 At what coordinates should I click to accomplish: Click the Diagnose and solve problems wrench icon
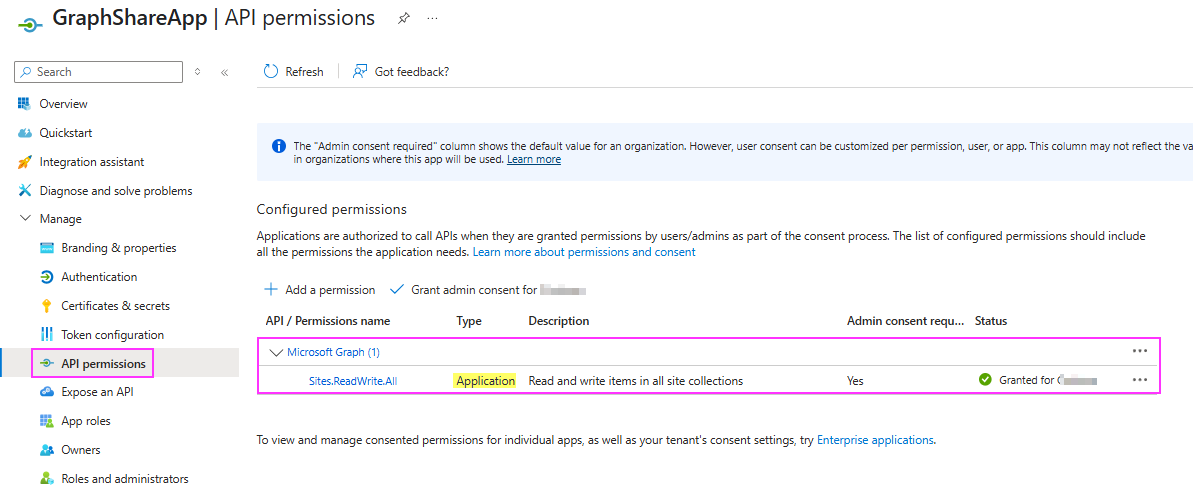coord(24,190)
